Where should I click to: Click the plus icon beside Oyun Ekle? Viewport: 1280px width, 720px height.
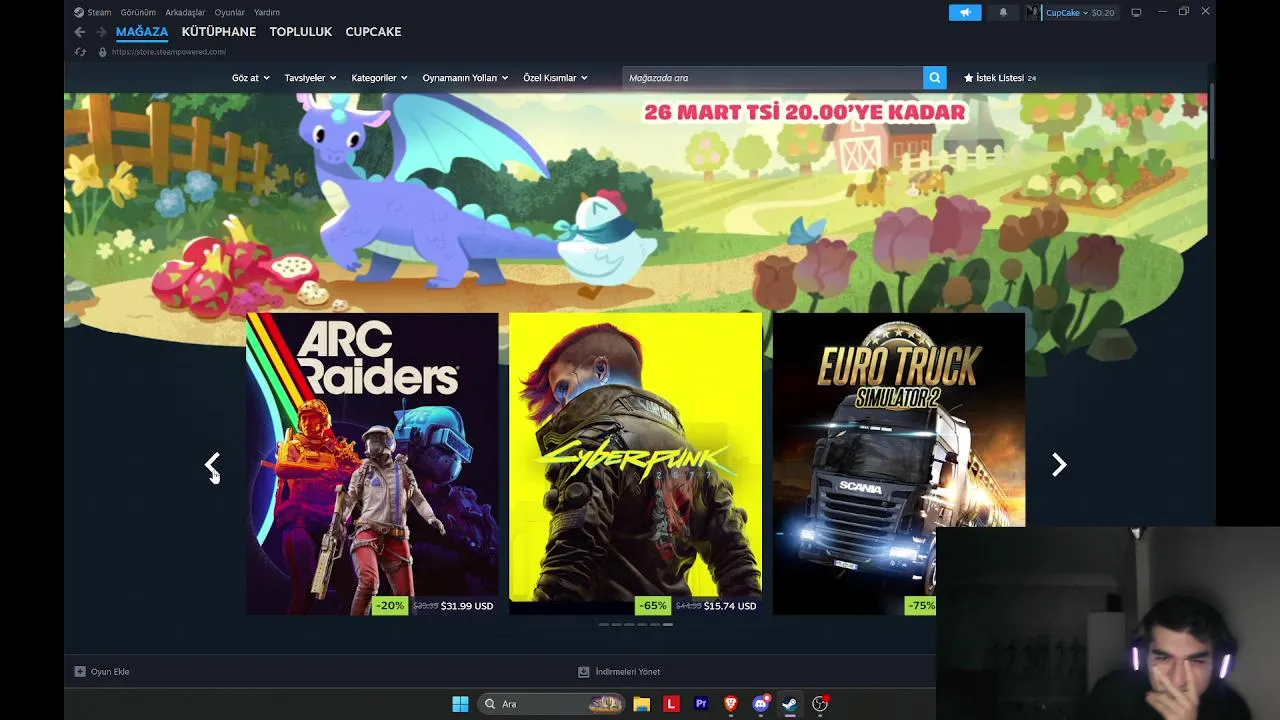tap(80, 672)
